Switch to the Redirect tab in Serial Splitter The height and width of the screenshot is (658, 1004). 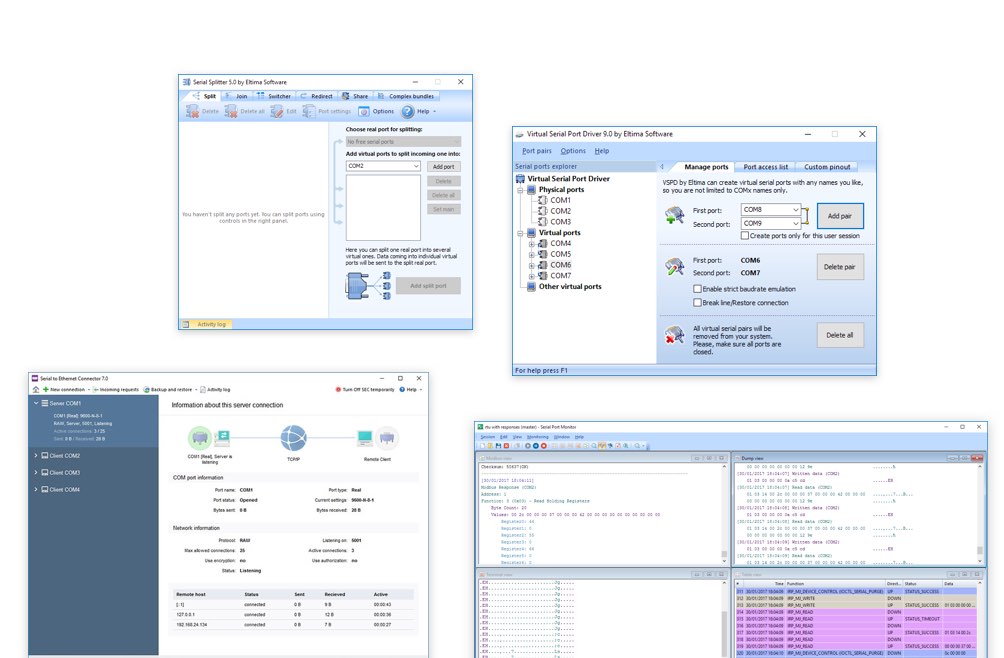pyautogui.click(x=316, y=96)
